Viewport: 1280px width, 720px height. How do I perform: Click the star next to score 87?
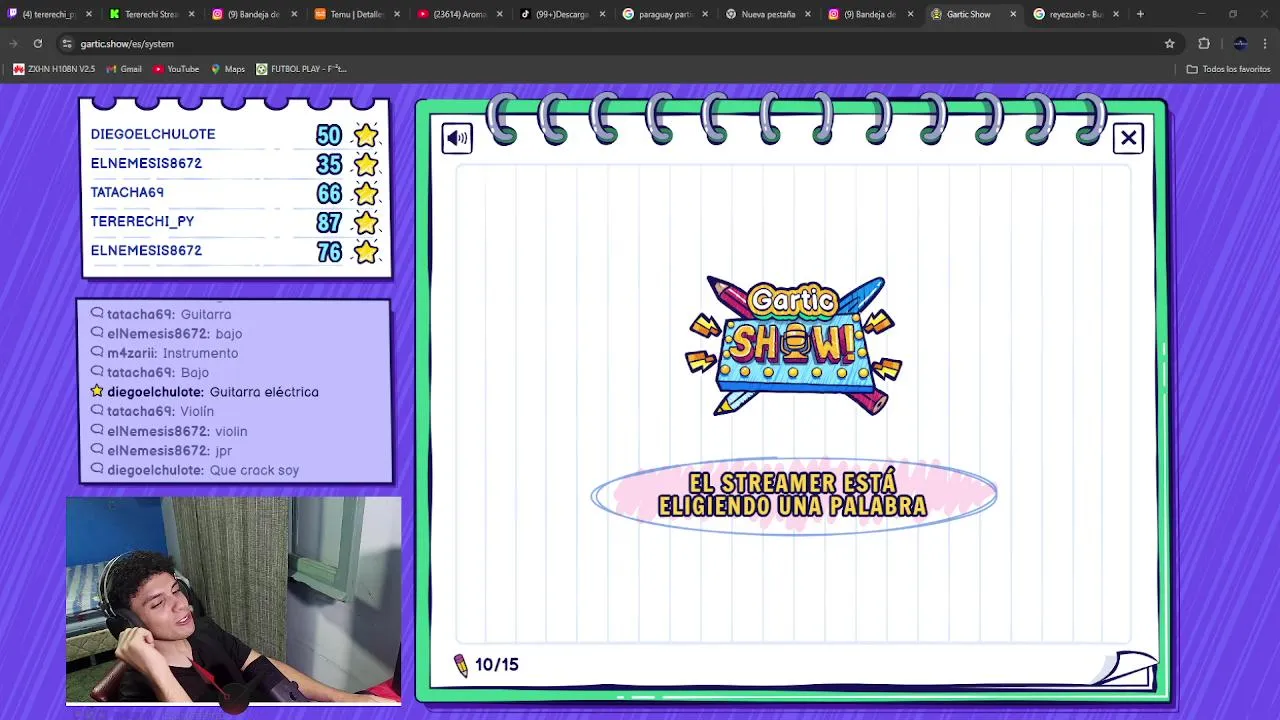point(366,222)
